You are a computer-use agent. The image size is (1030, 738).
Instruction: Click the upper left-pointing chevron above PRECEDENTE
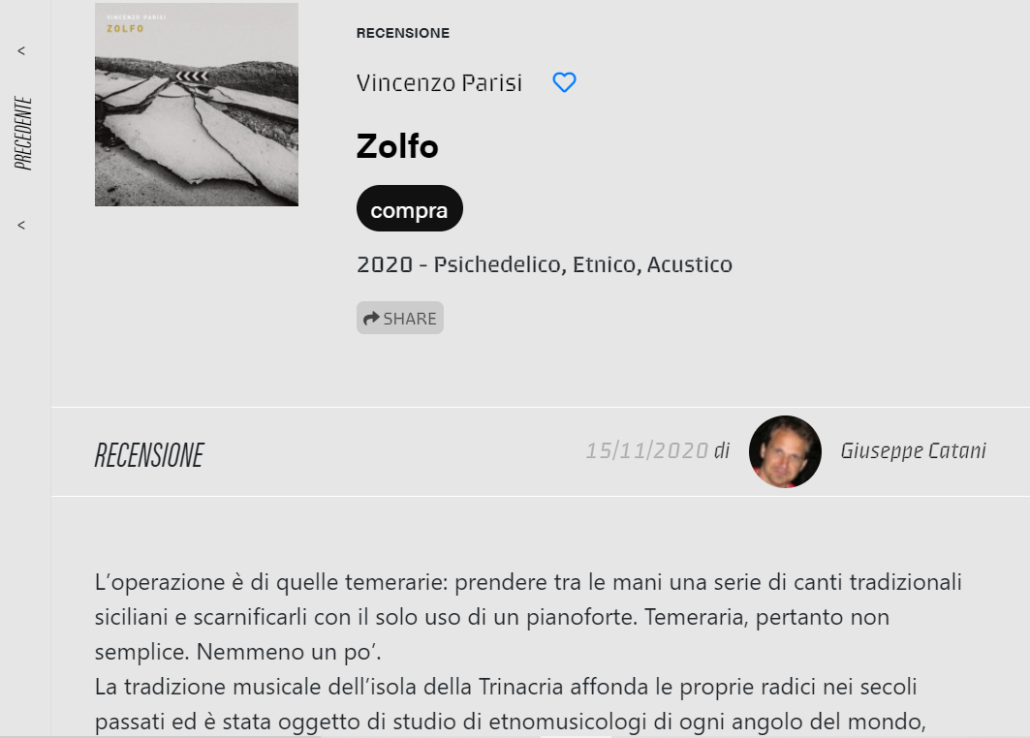pyautogui.click(x=22, y=51)
